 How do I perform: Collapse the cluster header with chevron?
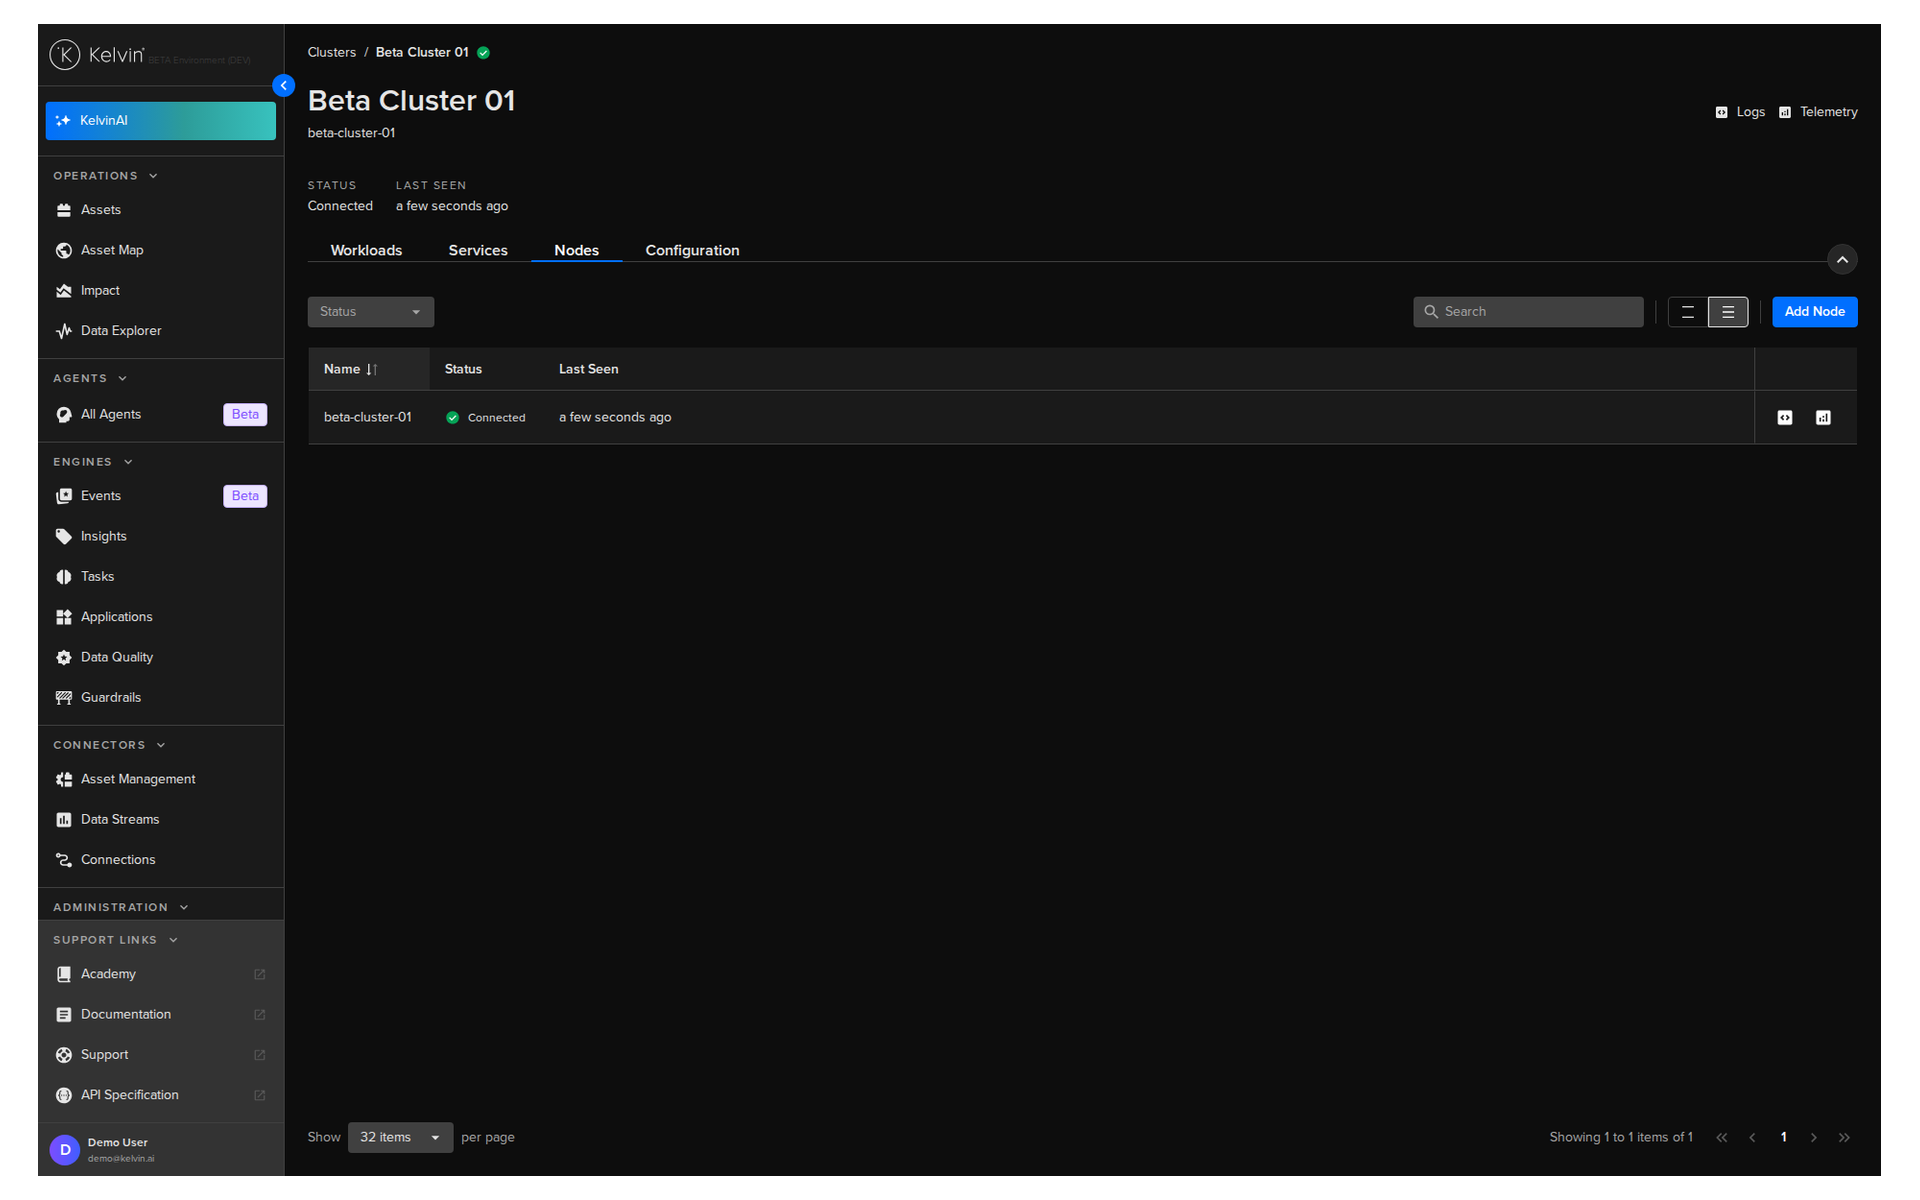pyautogui.click(x=1842, y=260)
